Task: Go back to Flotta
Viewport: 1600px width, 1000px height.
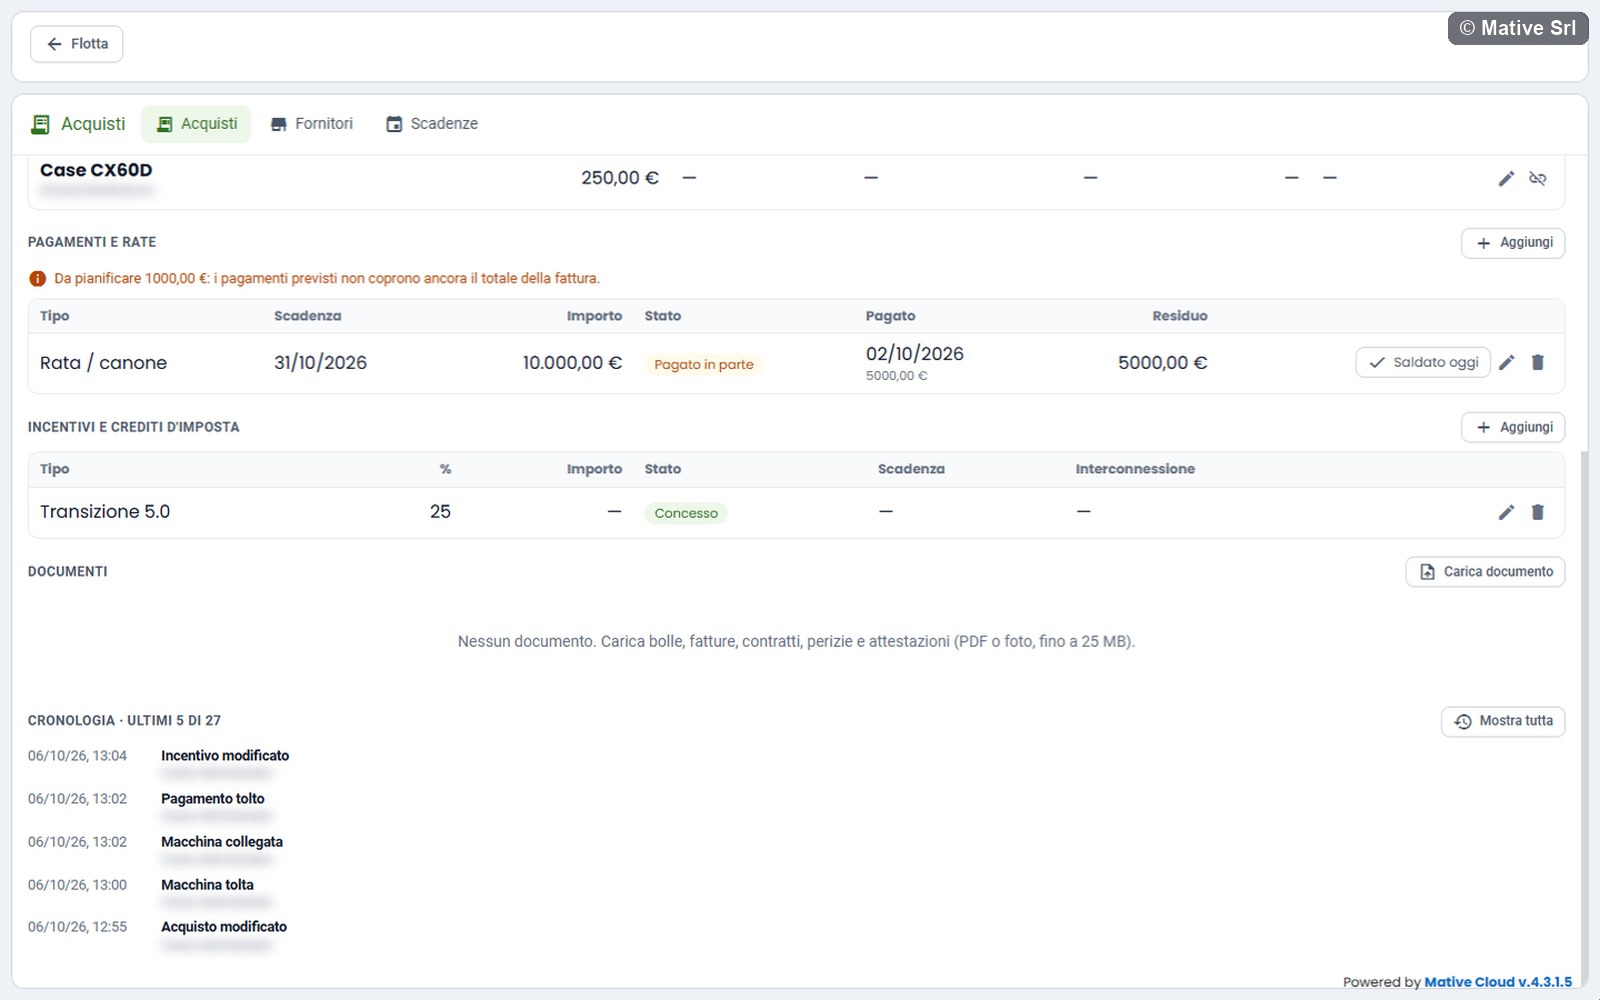Action: [77, 44]
